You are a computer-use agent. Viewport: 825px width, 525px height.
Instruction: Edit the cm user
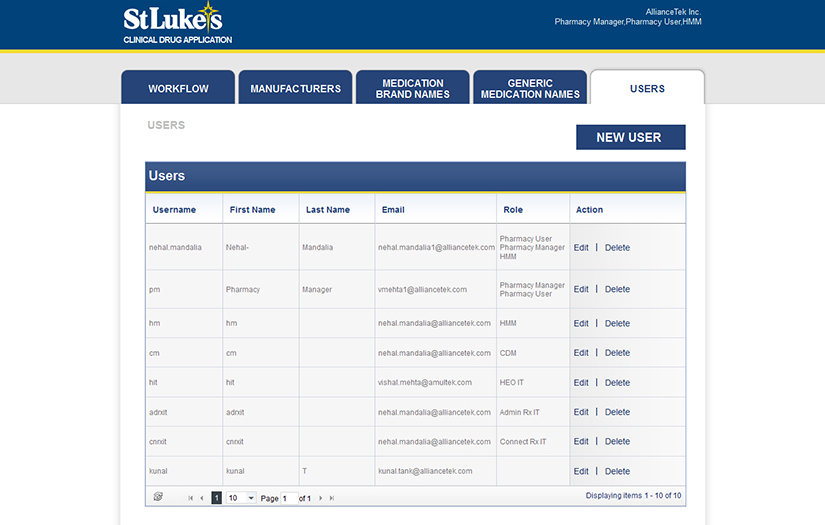pyautogui.click(x=581, y=353)
